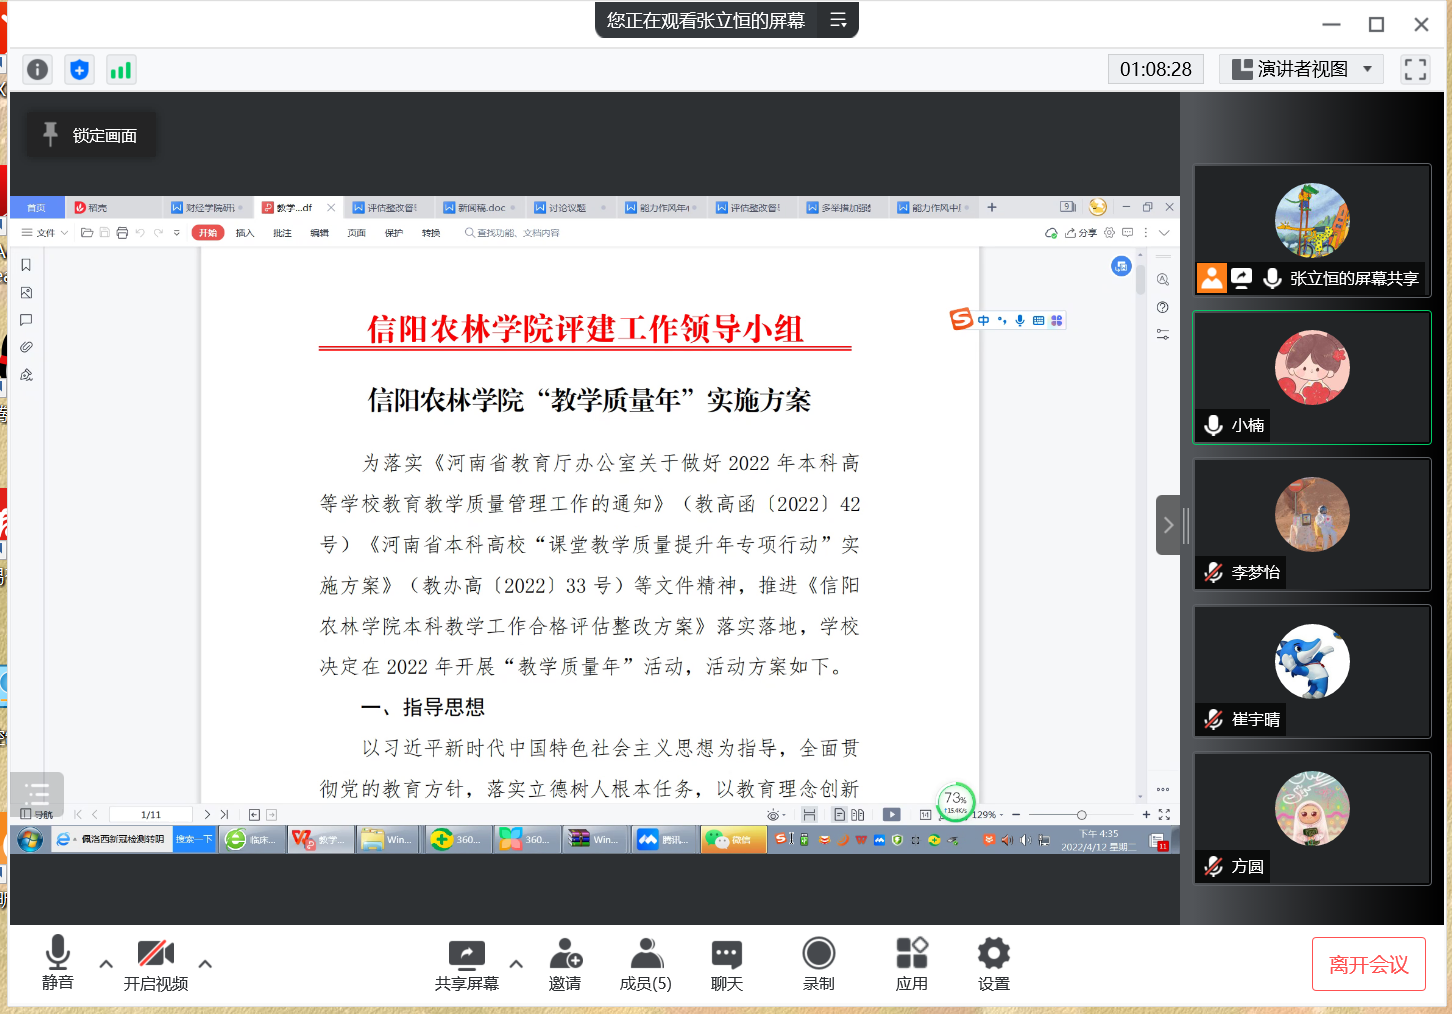This screenshot has height=1014, width=1452.
Task: Check the green network signal icon
Action: click(121, 69)
